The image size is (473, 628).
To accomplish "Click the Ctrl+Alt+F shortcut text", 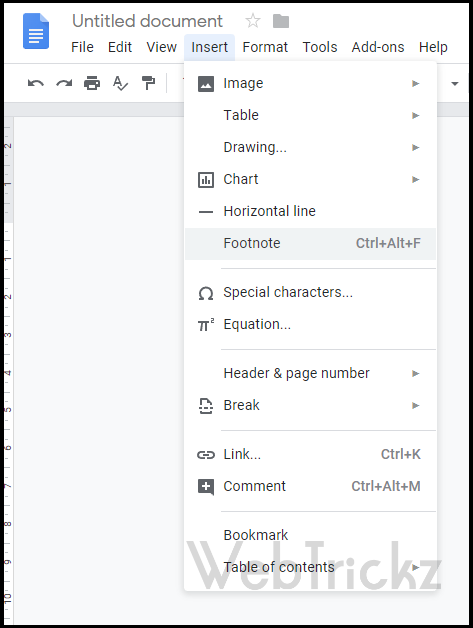I will (388, 243).
